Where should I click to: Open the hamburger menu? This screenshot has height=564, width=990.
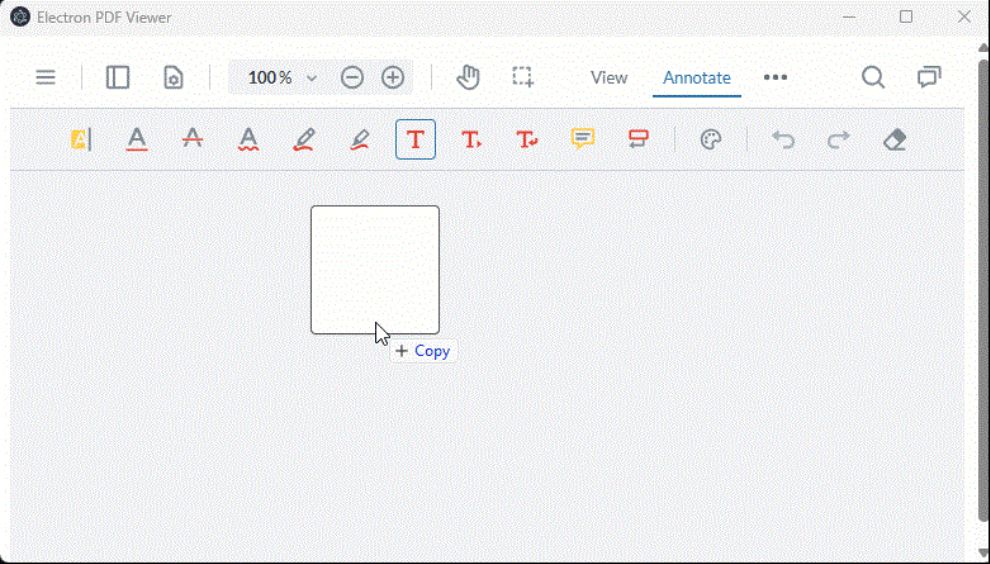(45, 78)
